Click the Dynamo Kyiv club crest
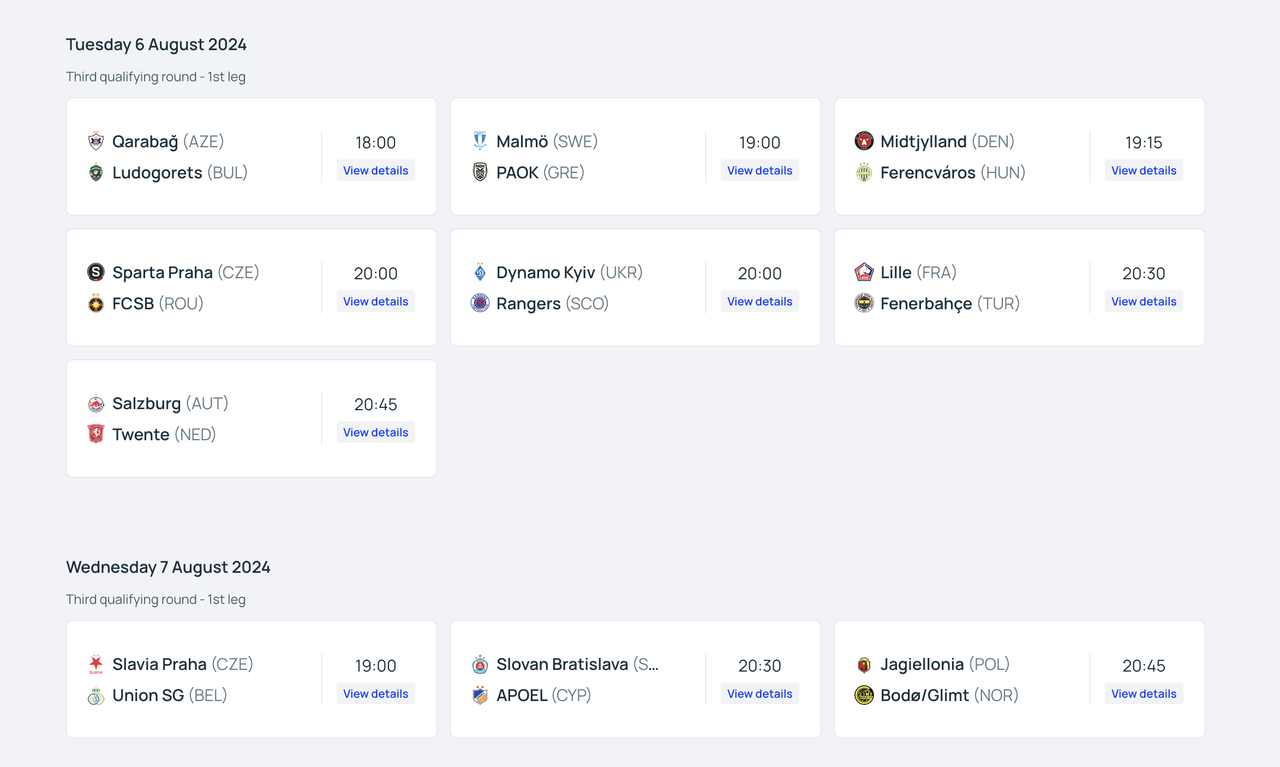1280x767 pixels. pos(480,272)
